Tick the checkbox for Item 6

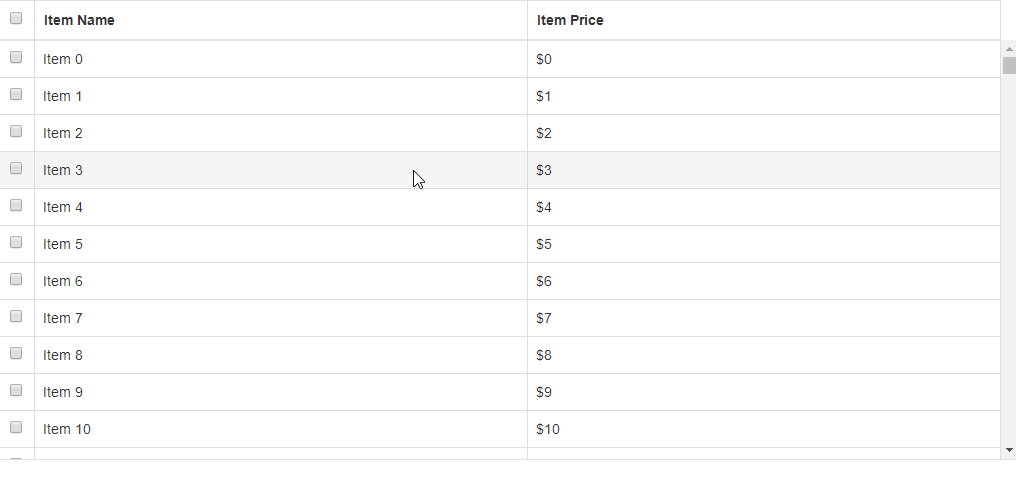(x=16, y=280)
